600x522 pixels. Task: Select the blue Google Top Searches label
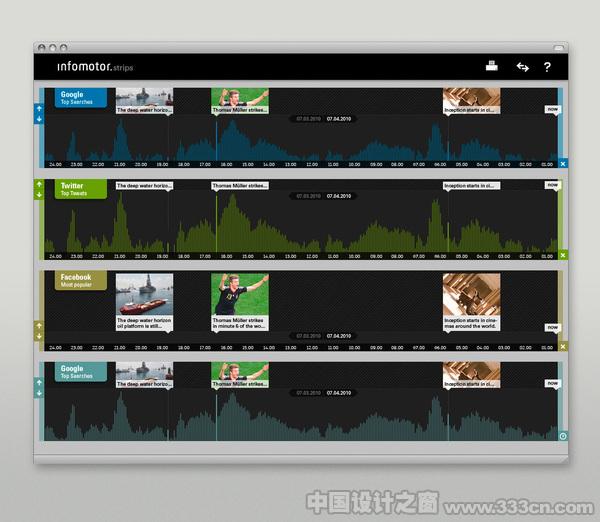81,98
